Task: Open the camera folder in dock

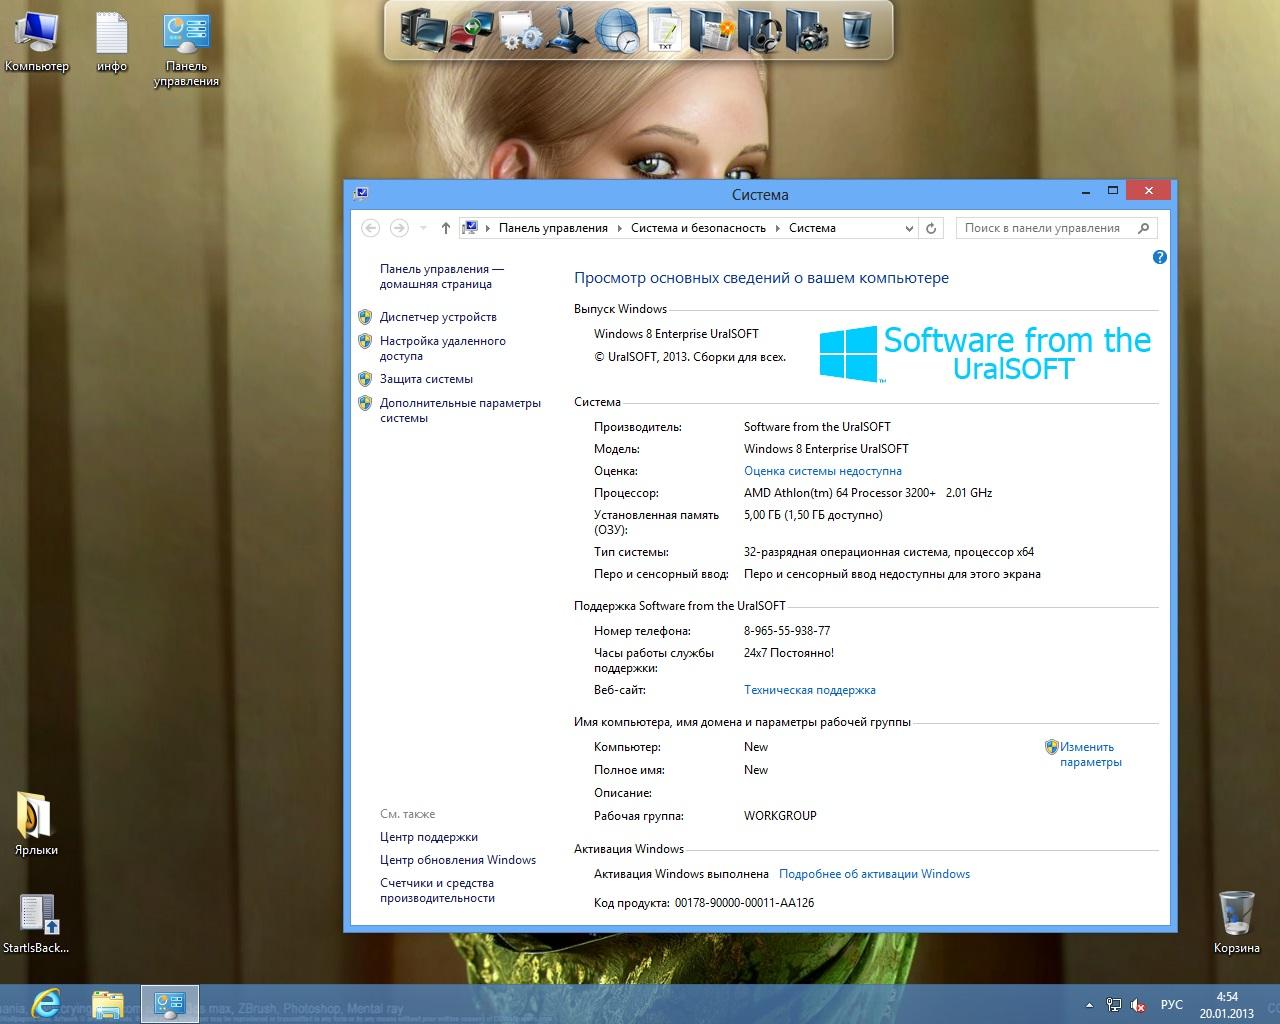Action: click(x=807, y=30)
